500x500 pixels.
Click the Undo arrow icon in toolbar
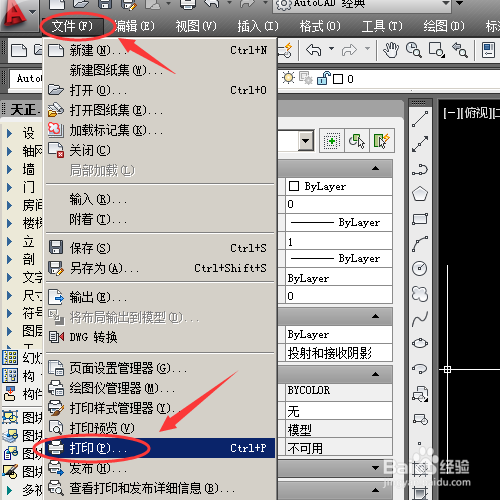pos(313,50)
